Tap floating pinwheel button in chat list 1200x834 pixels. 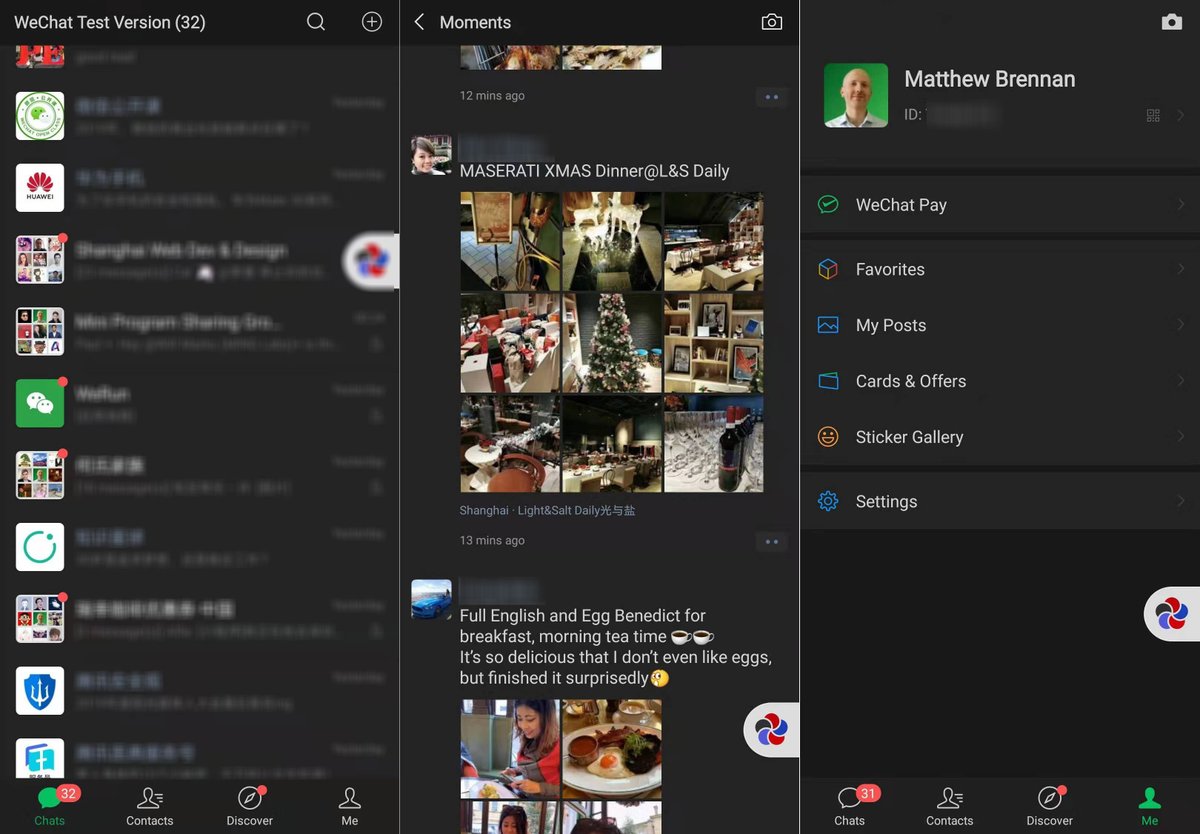point(372,262)
